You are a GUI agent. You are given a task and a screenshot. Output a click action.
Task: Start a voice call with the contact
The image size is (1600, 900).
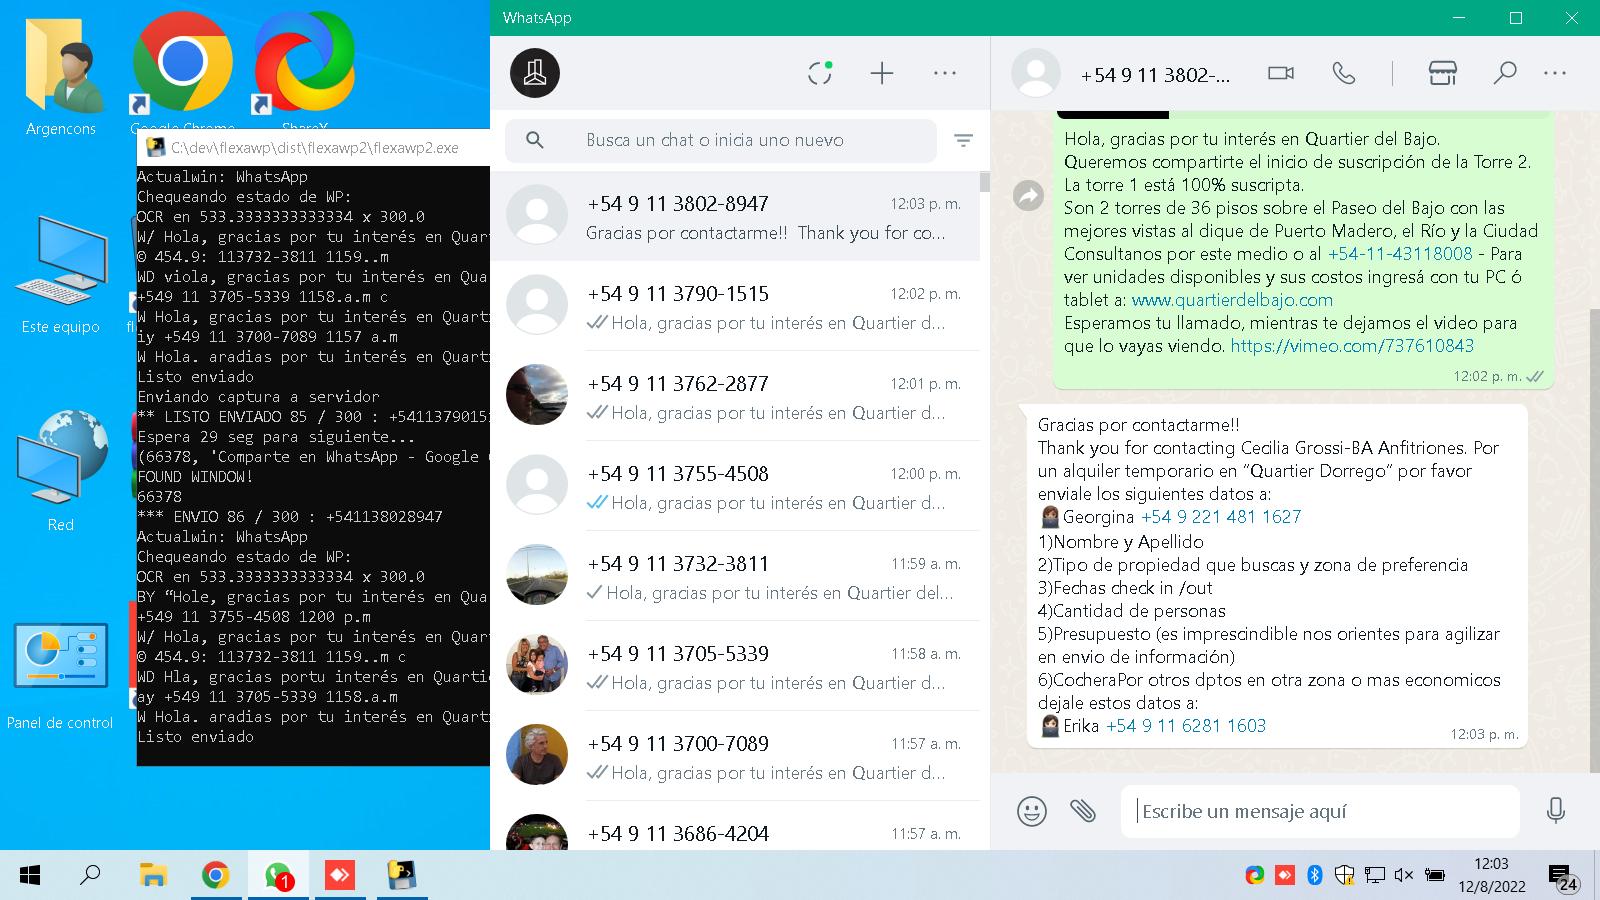point(1344,73)
